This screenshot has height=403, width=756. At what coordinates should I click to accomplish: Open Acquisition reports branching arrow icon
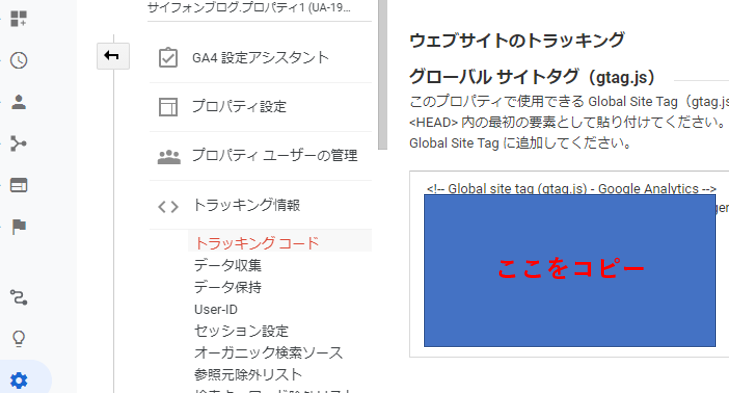click(x=18, y=143)
